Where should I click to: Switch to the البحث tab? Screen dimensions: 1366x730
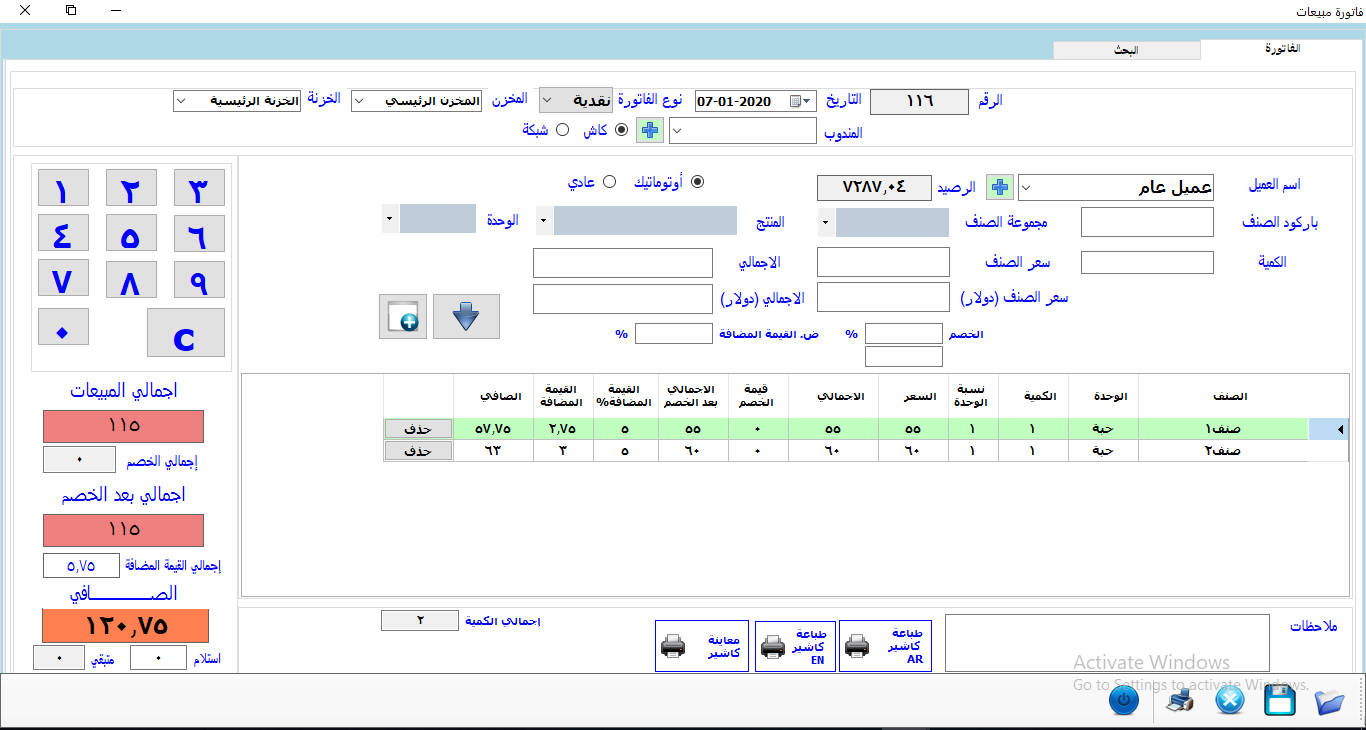(x=1126, y=50)
